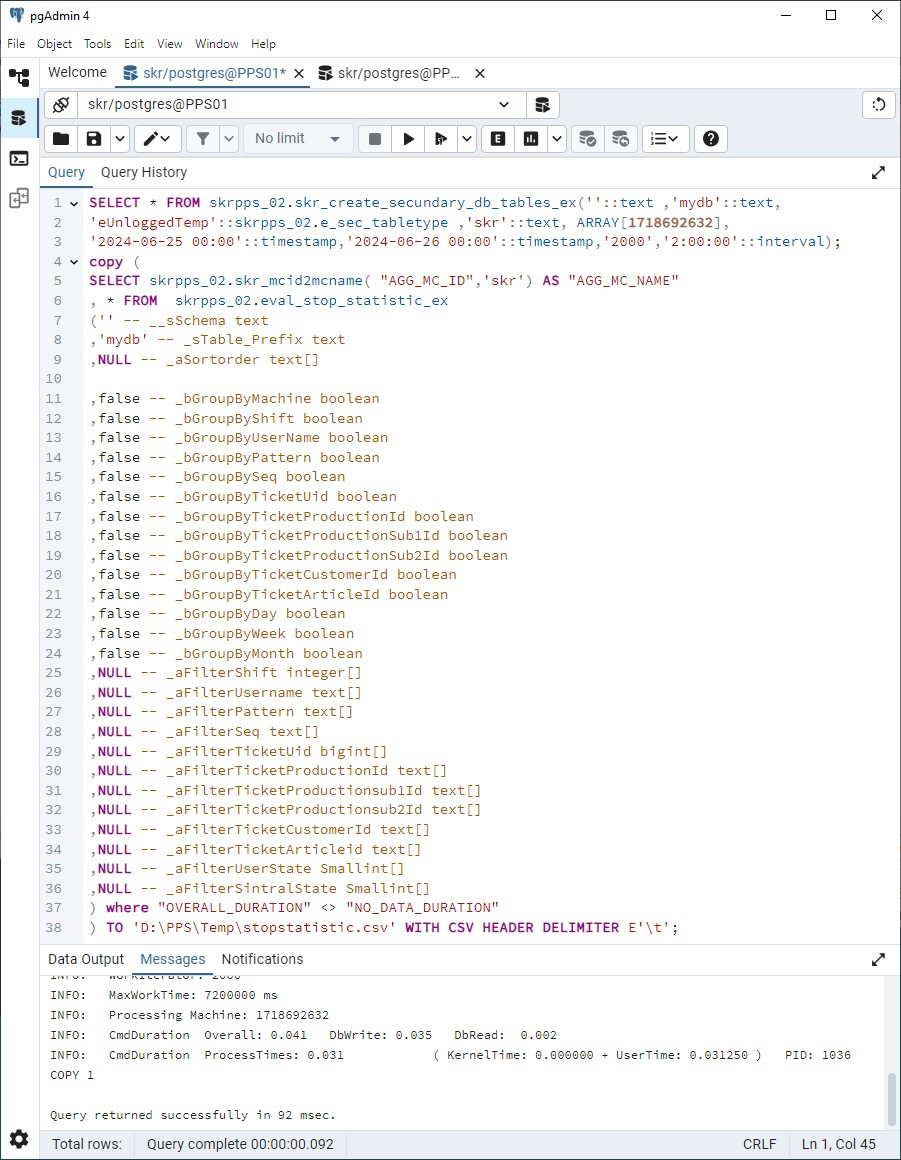The height and width of the screenshot is (1160, 901).
Task: Open the save options dropdown arrow
Action: 120,138
